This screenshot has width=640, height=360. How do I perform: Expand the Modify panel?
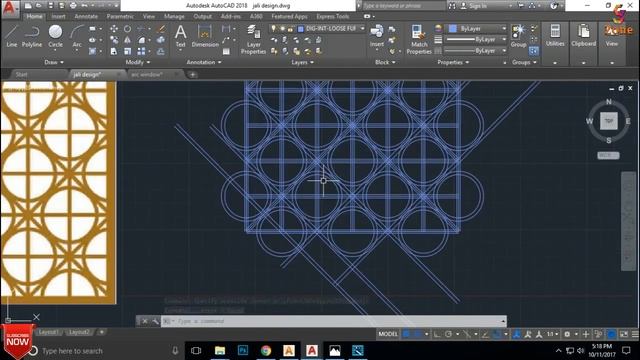(x=138, y=62)
